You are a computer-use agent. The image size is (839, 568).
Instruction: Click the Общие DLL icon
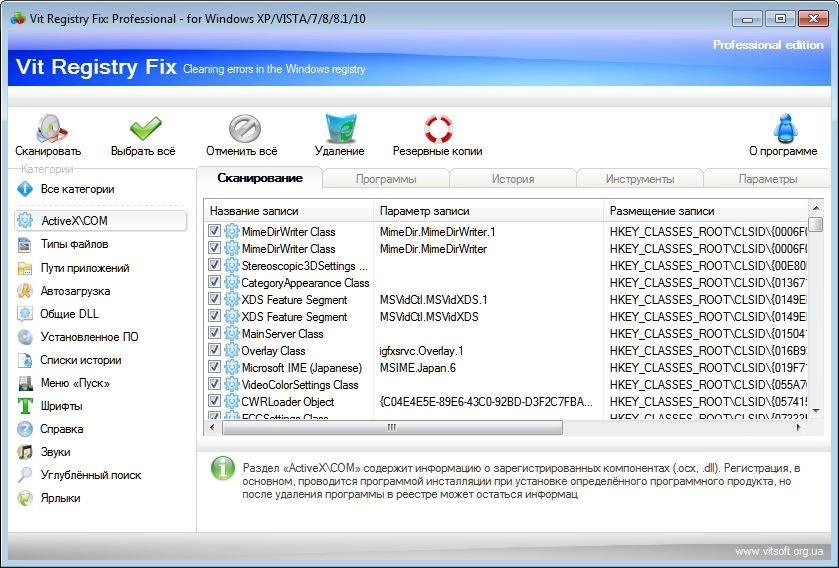25,314
